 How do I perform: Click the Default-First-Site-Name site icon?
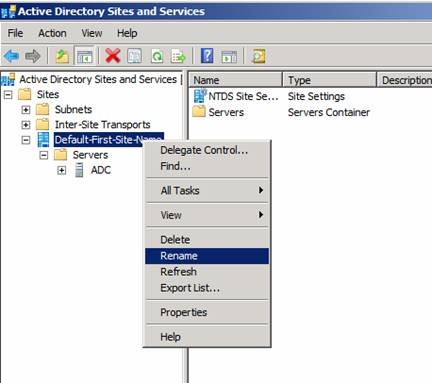(43, 139)
